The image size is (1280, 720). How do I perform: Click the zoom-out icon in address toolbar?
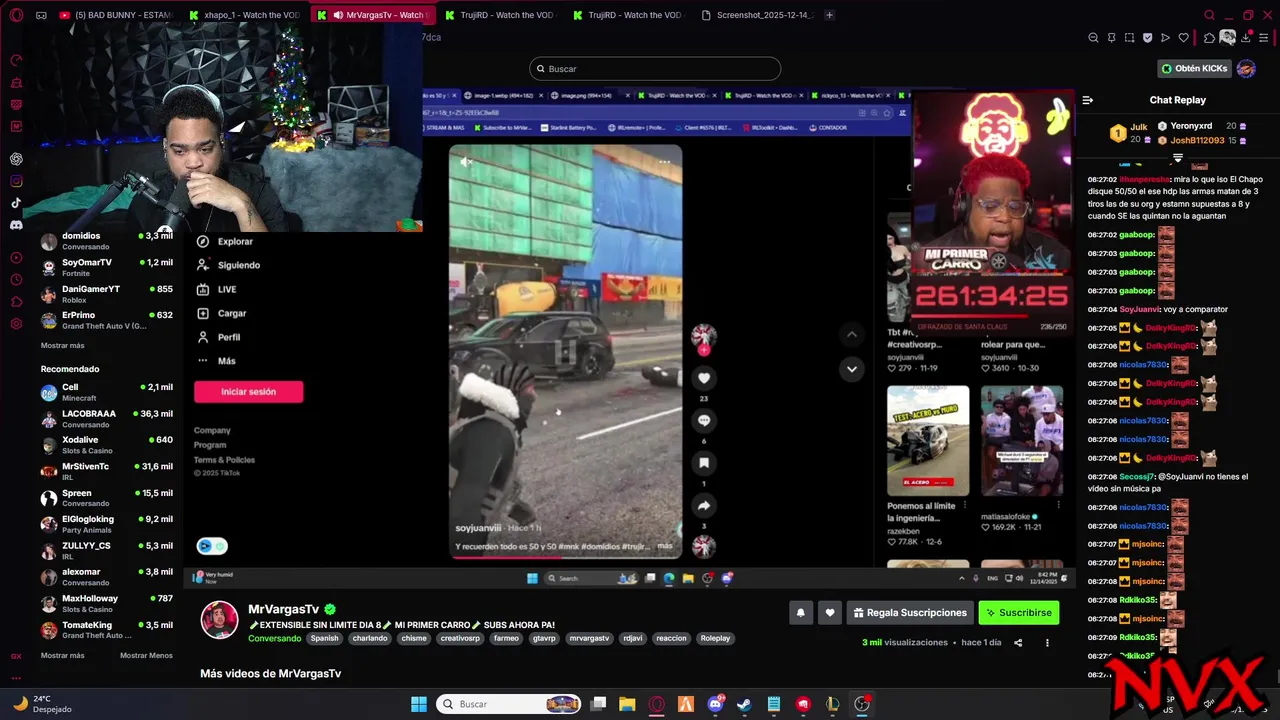click(x=1093, y=38)
